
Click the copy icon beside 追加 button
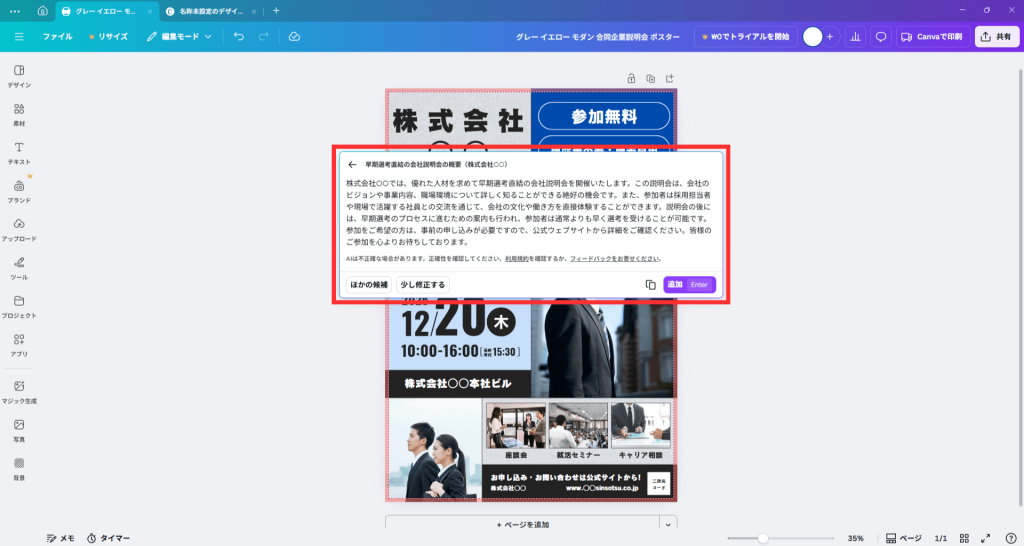tap(650, 285)
